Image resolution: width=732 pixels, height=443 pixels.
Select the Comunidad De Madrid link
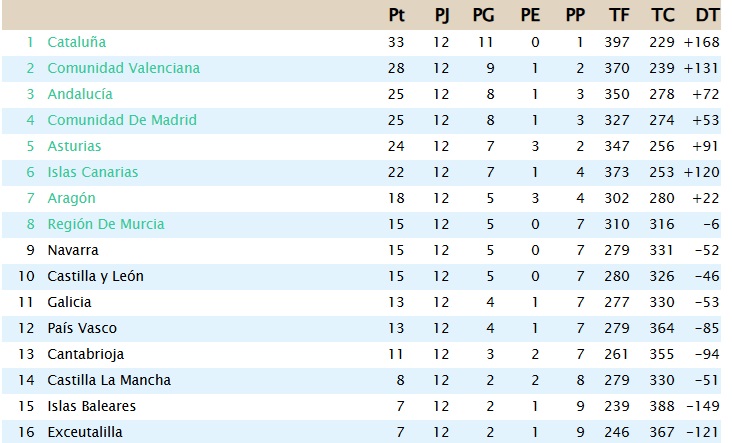pos(122,120)
